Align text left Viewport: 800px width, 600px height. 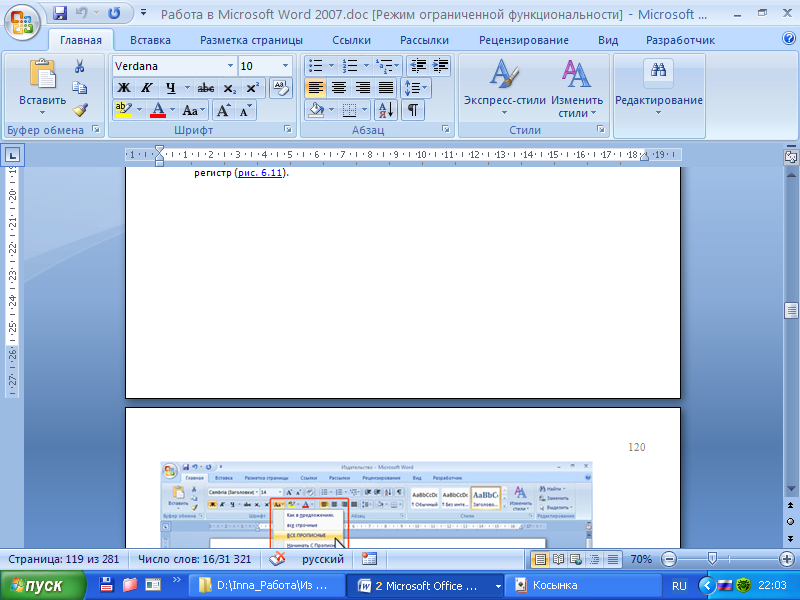coord(315,88)
